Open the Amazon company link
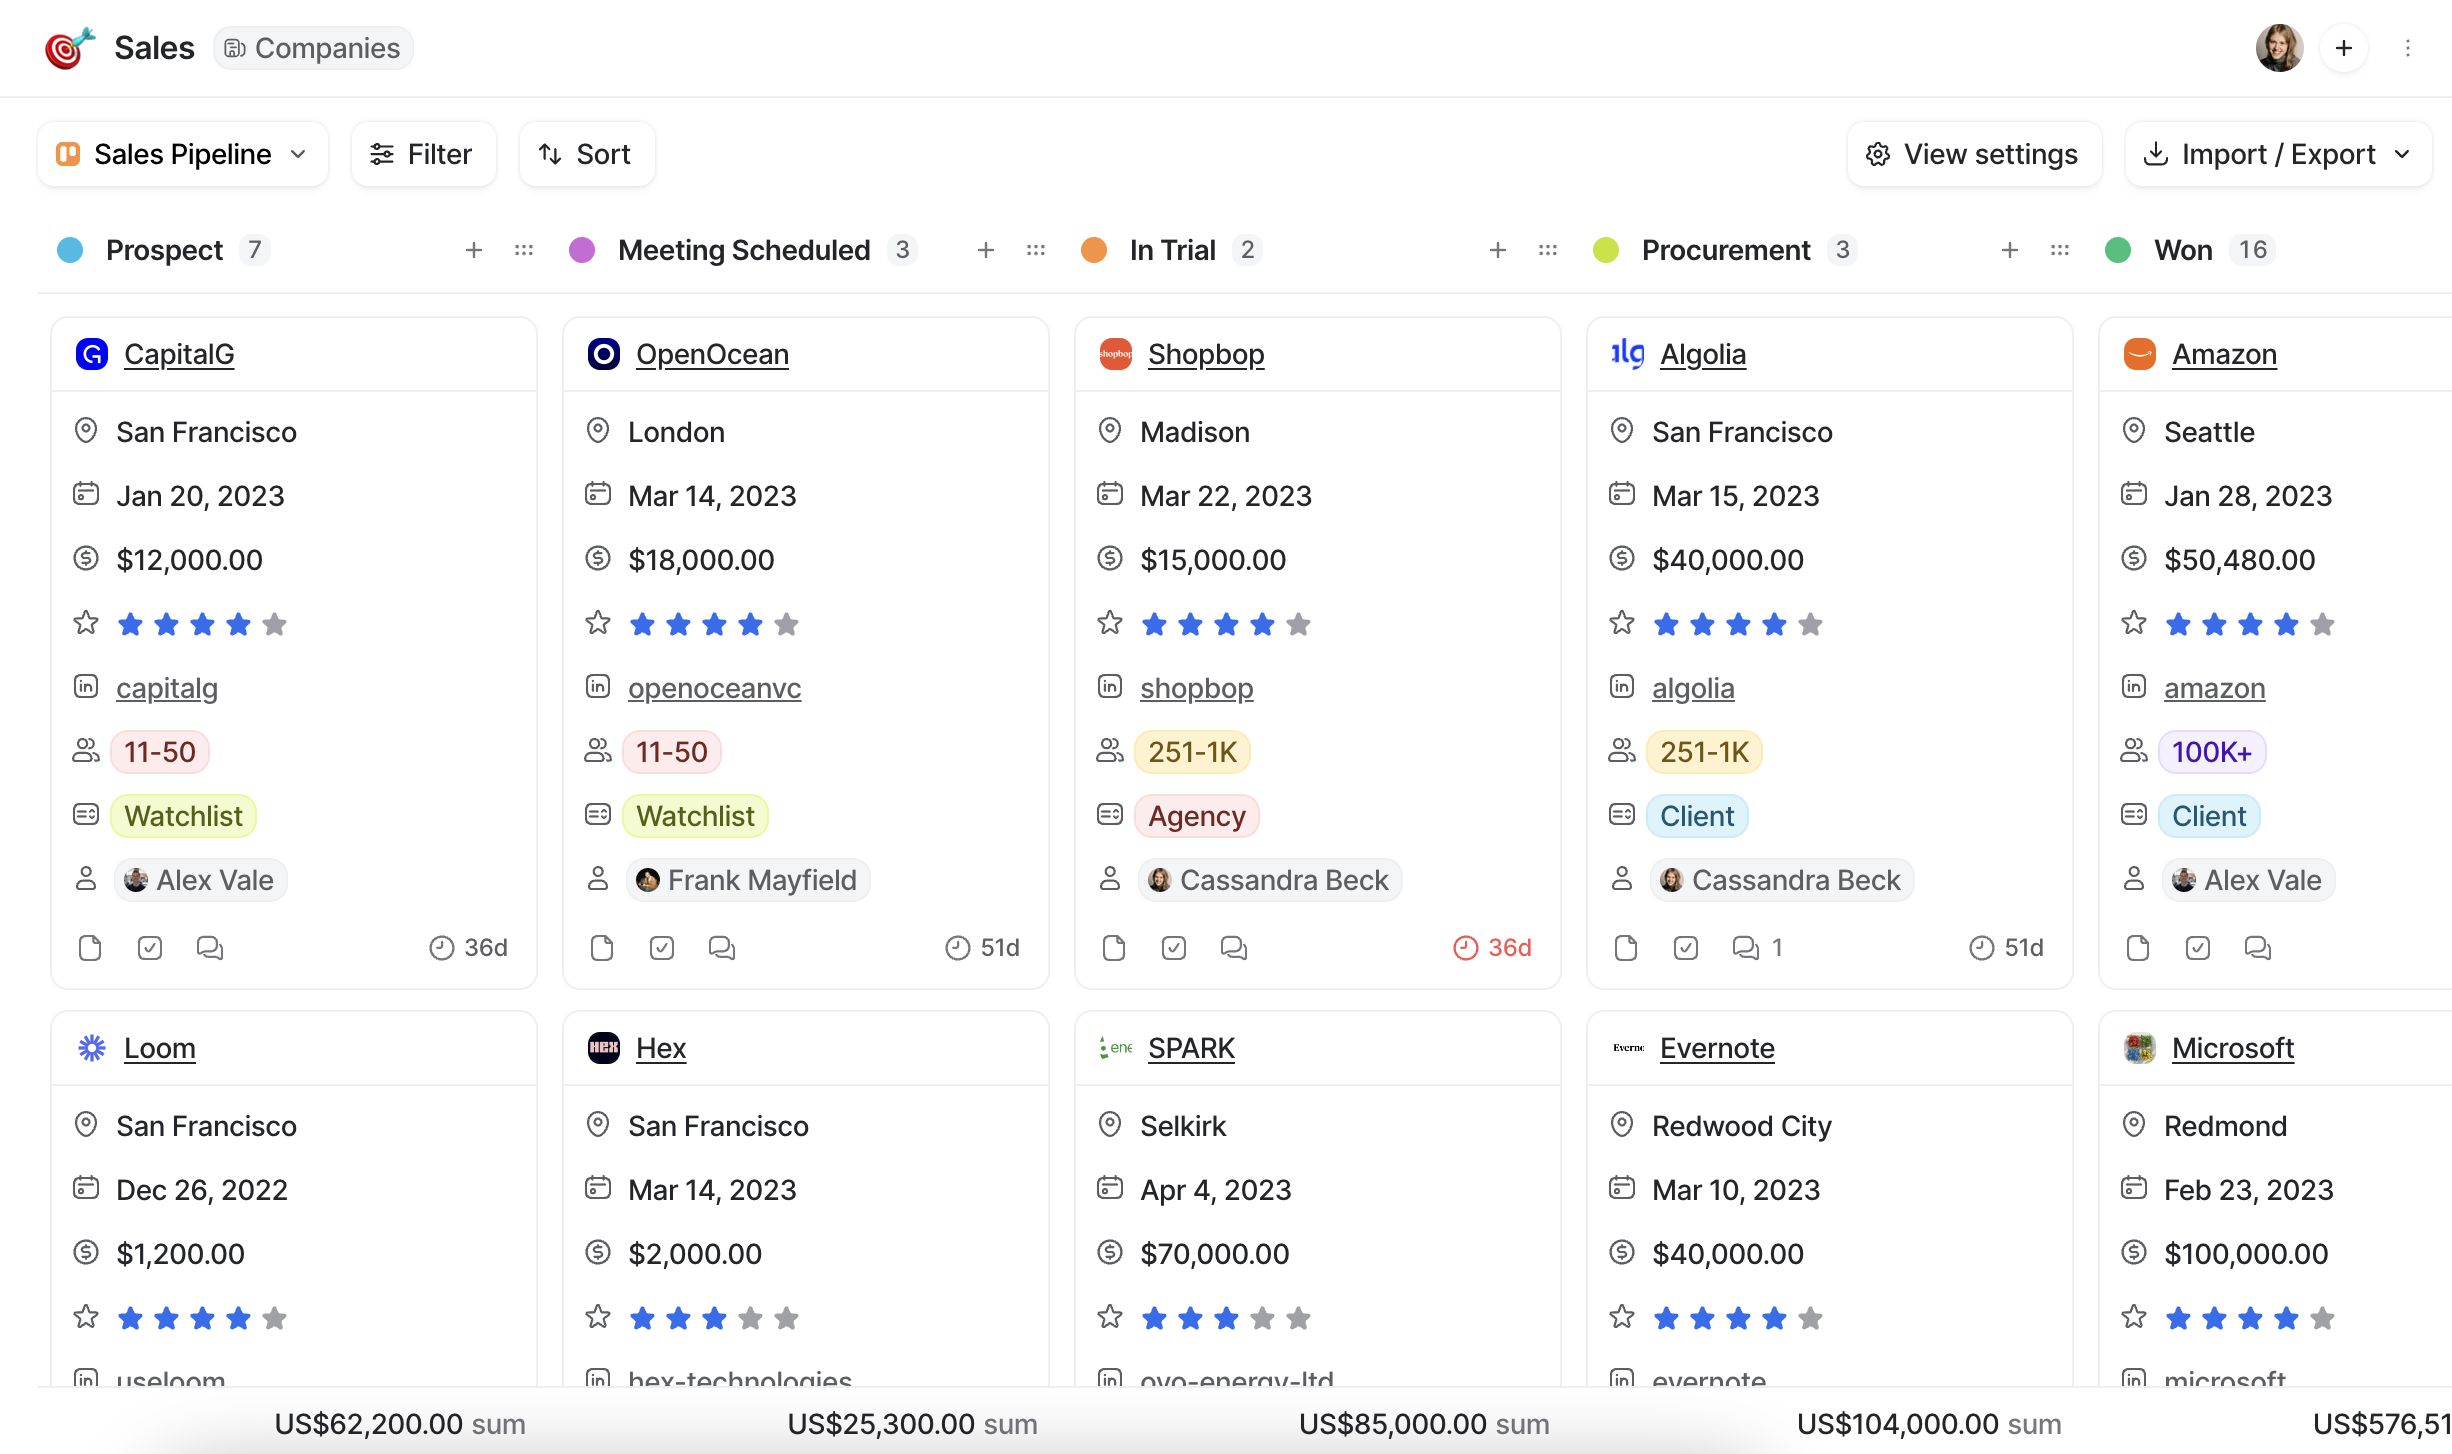Image resolution: width=2452 pixels, height=1454 pixels. coord(2224,354)
